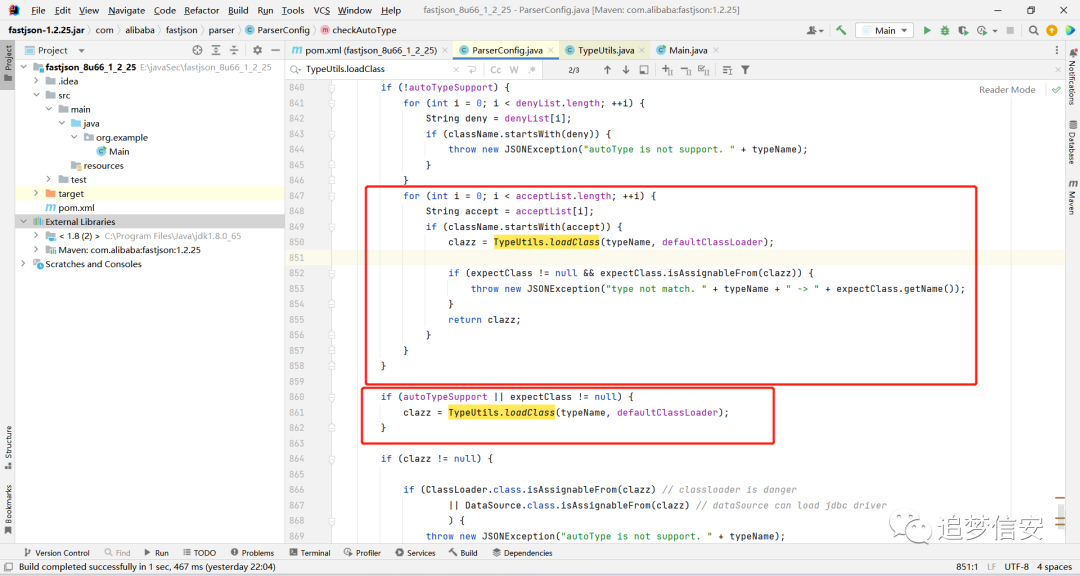Open Search Everywhere magnifier icon
The width and height of the screenshot is (1080, 576).
tap(1033, 30)
